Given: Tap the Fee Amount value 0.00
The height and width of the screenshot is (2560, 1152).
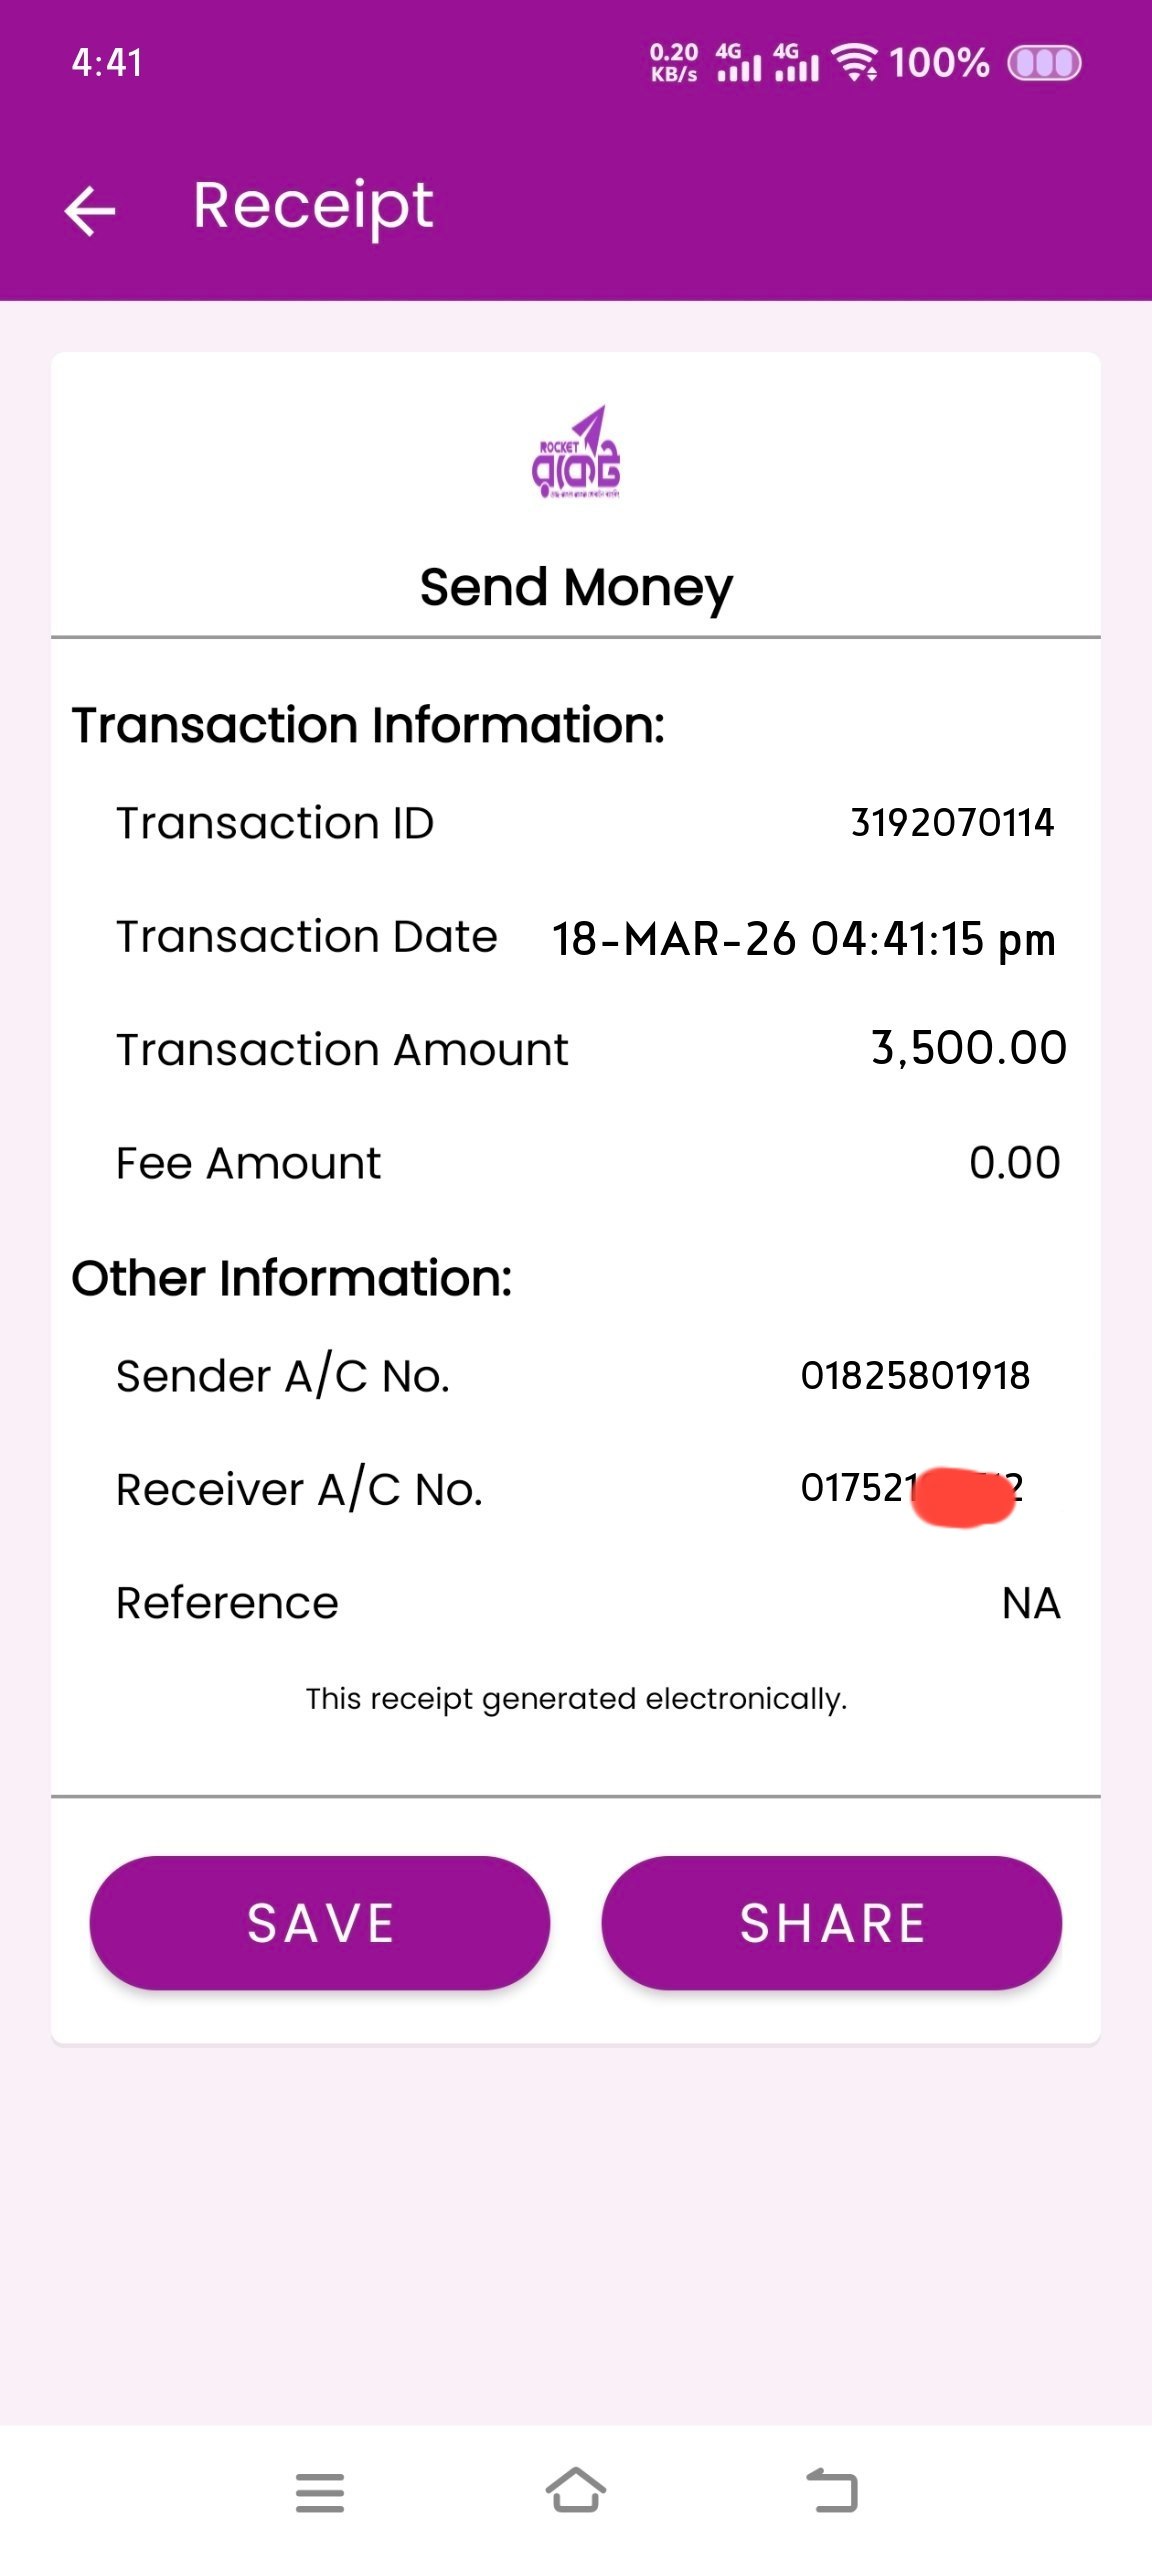Looking at the screenshot, I should point(1014,1163).
